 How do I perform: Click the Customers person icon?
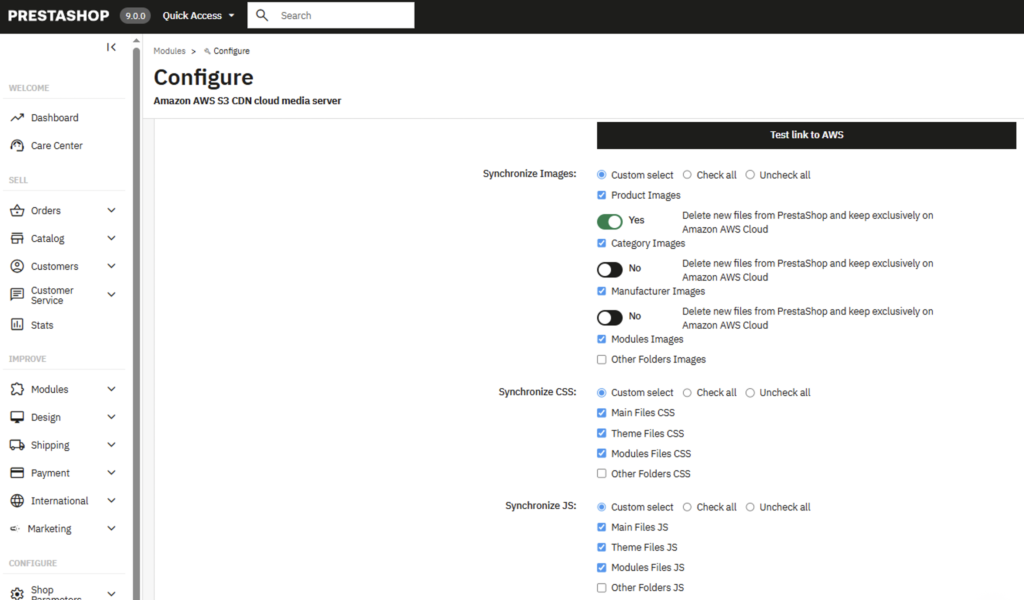17,266
